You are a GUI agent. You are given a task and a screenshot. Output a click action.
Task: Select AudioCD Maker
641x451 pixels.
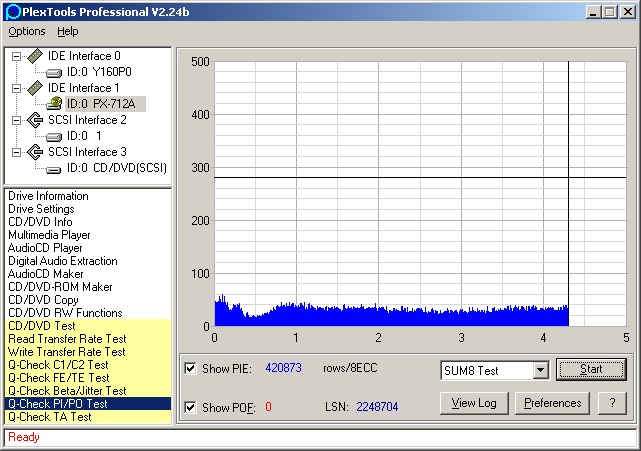[45, 274]
